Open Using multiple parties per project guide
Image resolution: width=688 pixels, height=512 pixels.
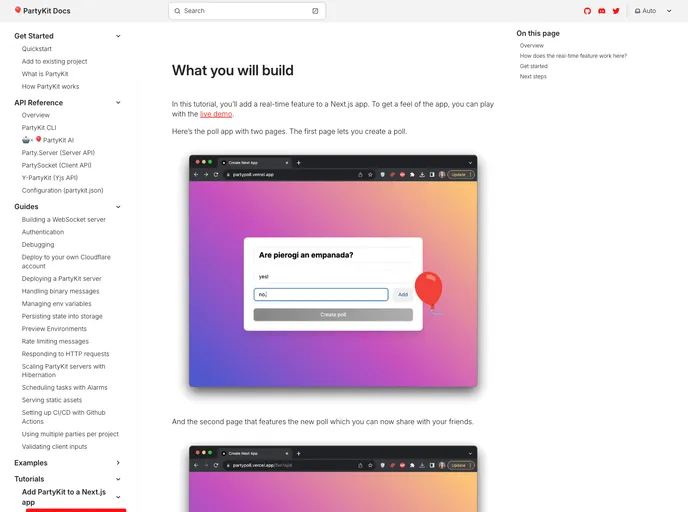(70, 434)
